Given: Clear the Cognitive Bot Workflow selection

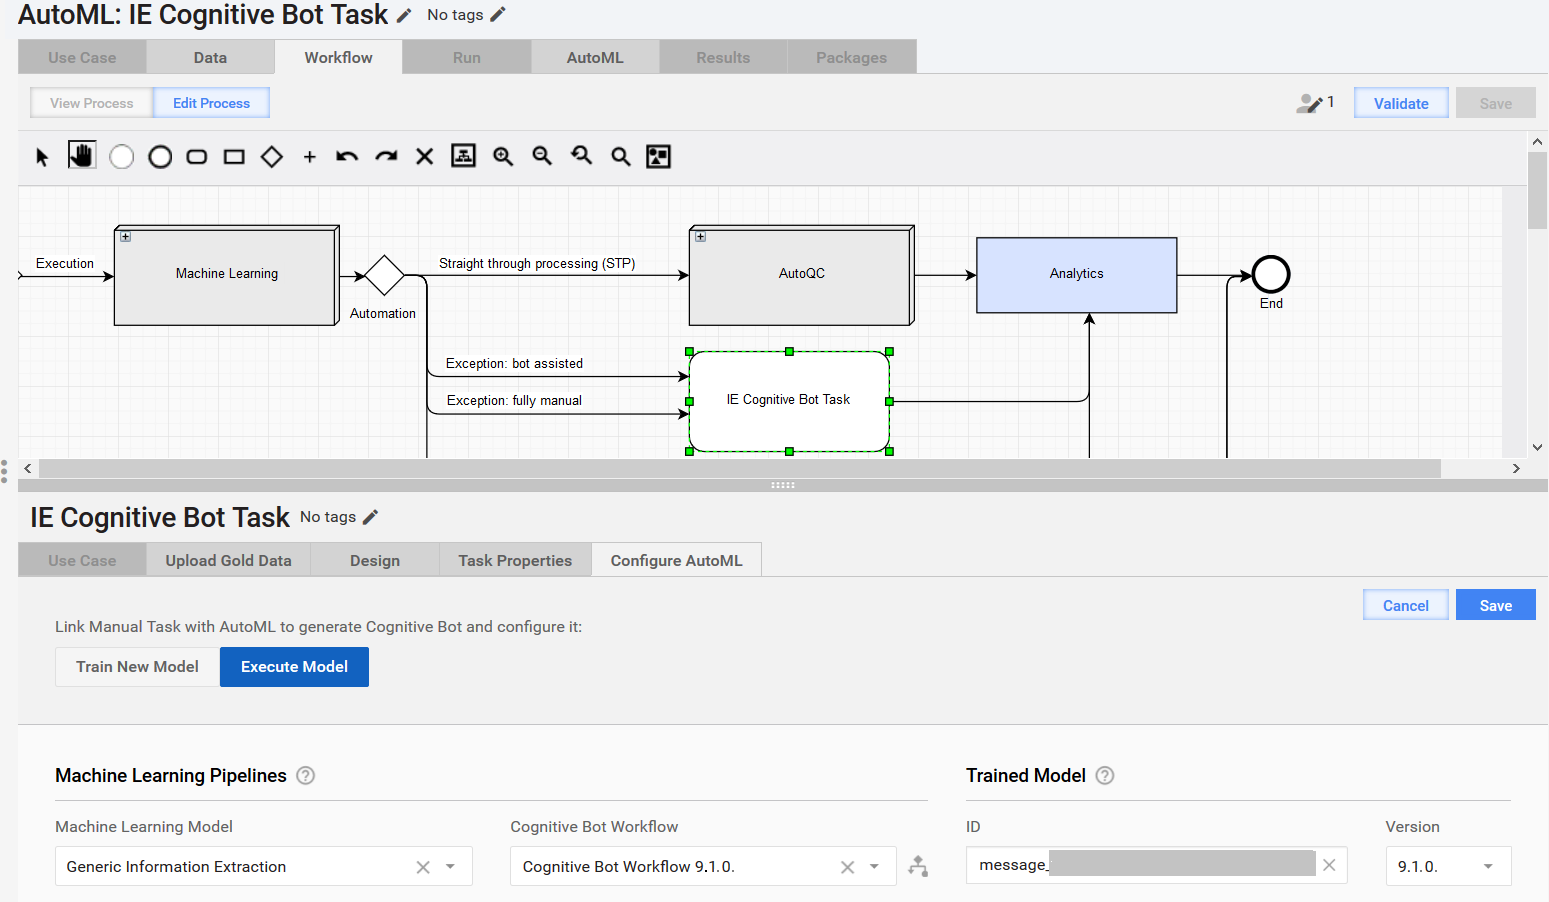Looking at the screenshot, I should click(x=848, y=867).
